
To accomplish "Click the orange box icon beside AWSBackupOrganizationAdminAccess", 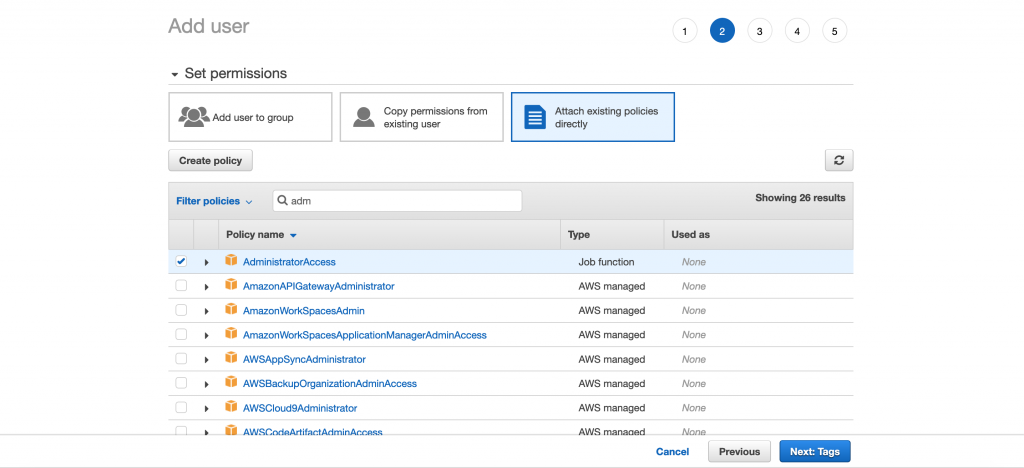I will [231, 382].
